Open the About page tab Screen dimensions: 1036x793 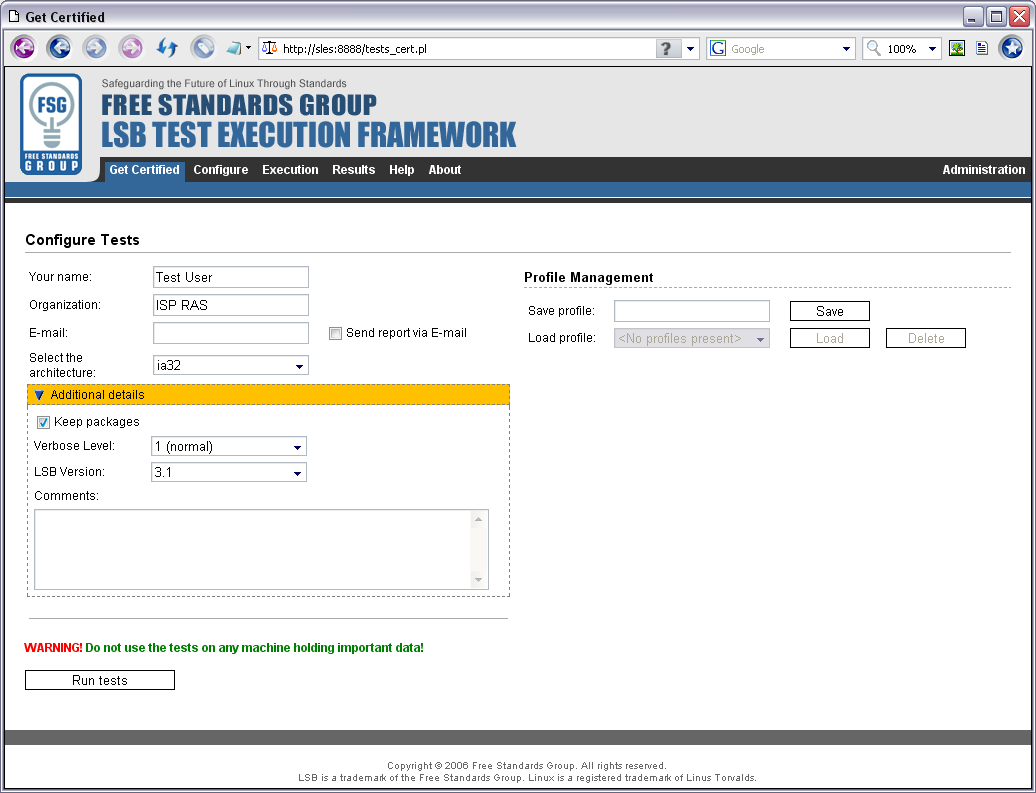tap(445, 170)
